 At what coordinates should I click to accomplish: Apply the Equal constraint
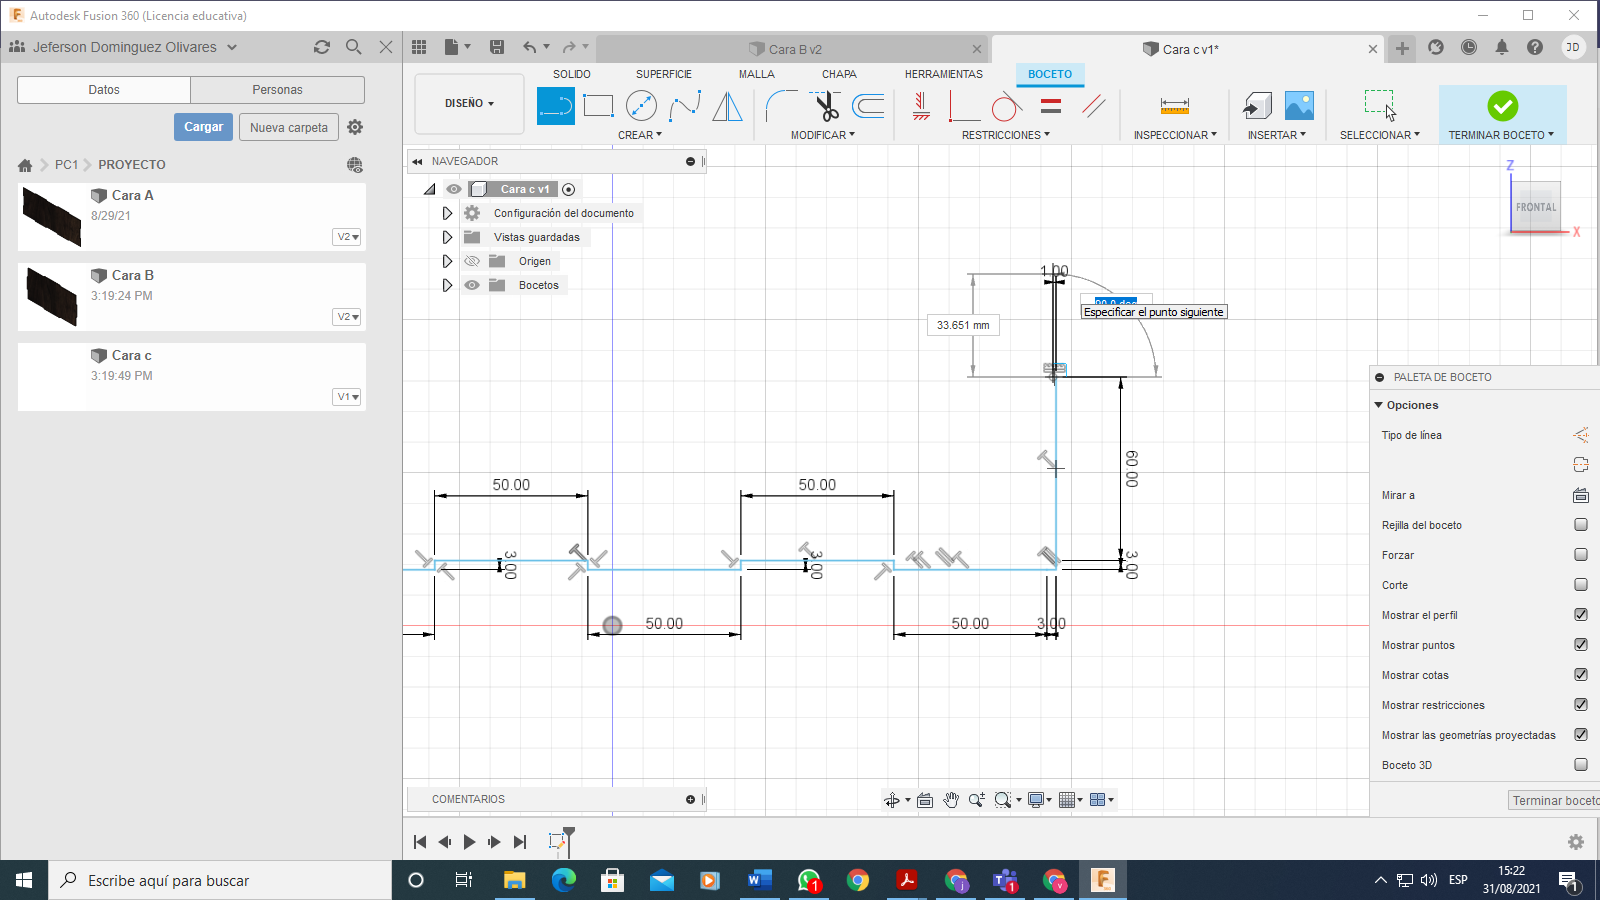pos(1051,106)
